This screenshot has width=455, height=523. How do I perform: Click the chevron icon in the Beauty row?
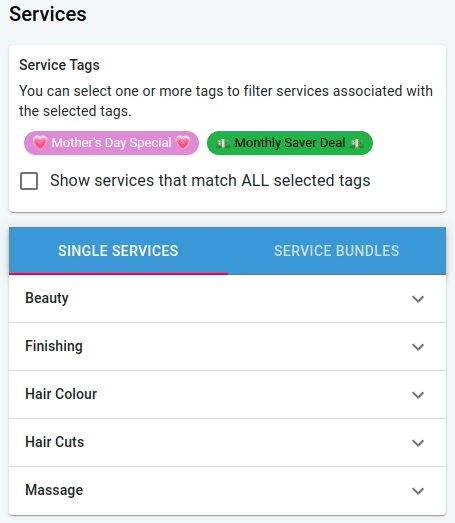click(418, 299)
